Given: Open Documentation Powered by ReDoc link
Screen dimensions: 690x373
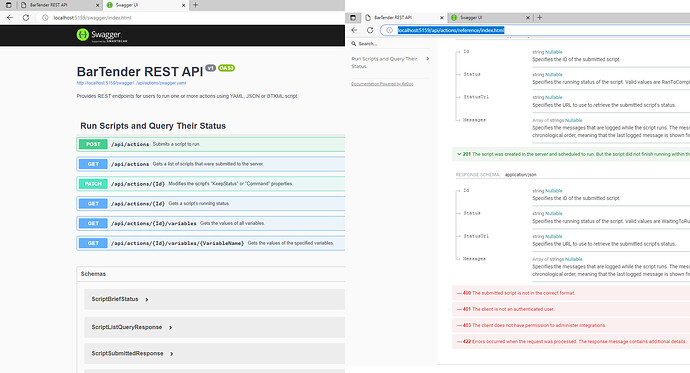Looking at the screenshot, I should click(x=382, y=84).
